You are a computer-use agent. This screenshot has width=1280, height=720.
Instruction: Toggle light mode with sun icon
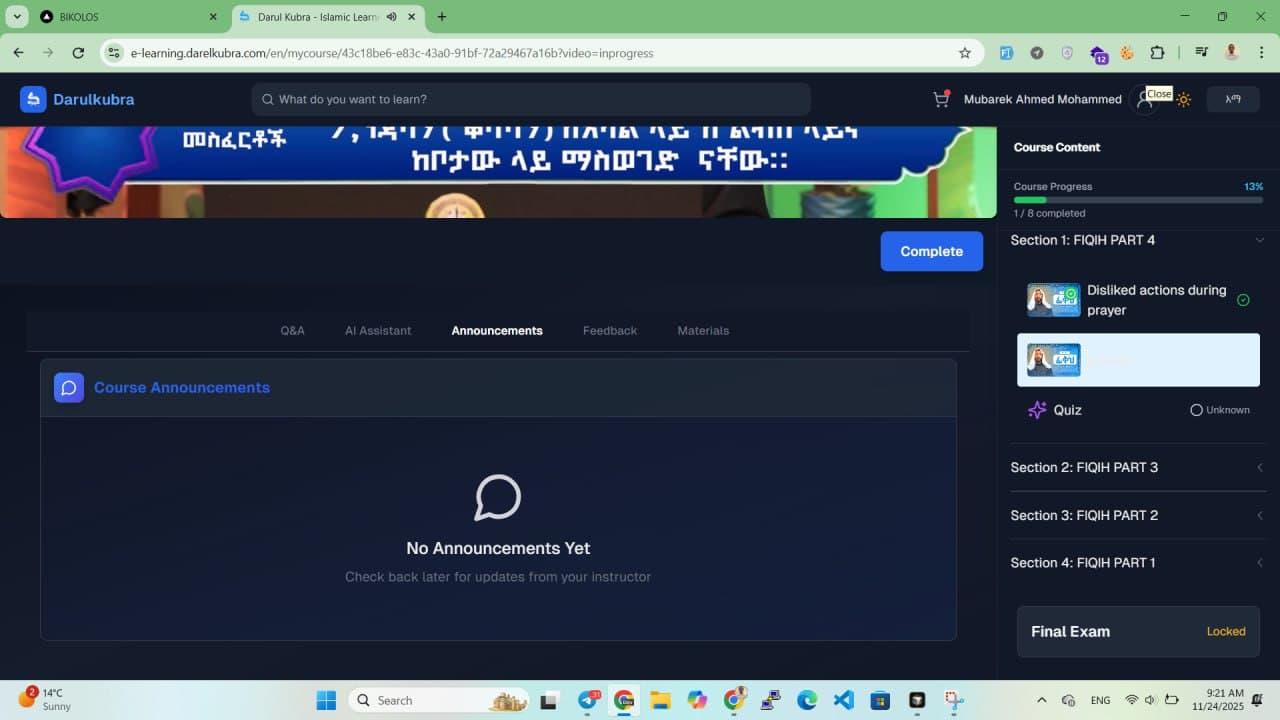point(1184,100)
